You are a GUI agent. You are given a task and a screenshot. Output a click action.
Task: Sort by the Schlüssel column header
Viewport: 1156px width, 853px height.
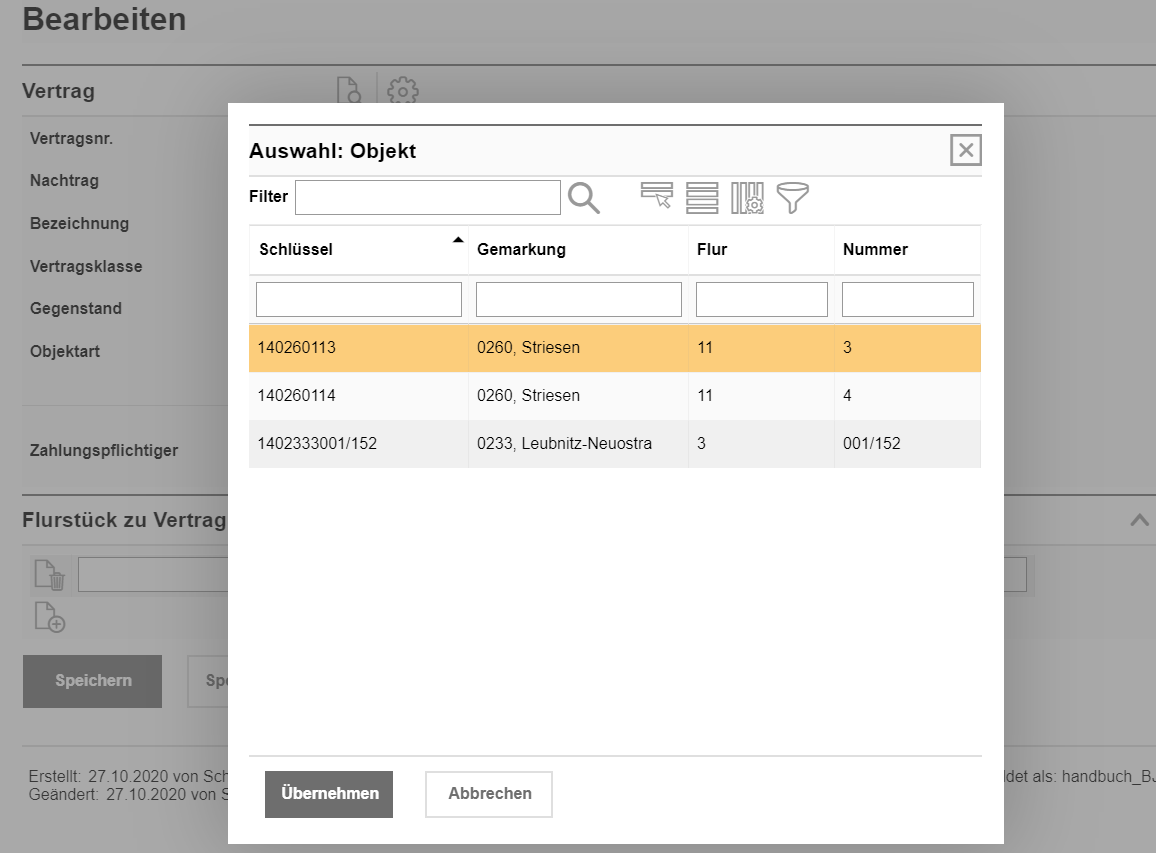[x=296, y=250]
